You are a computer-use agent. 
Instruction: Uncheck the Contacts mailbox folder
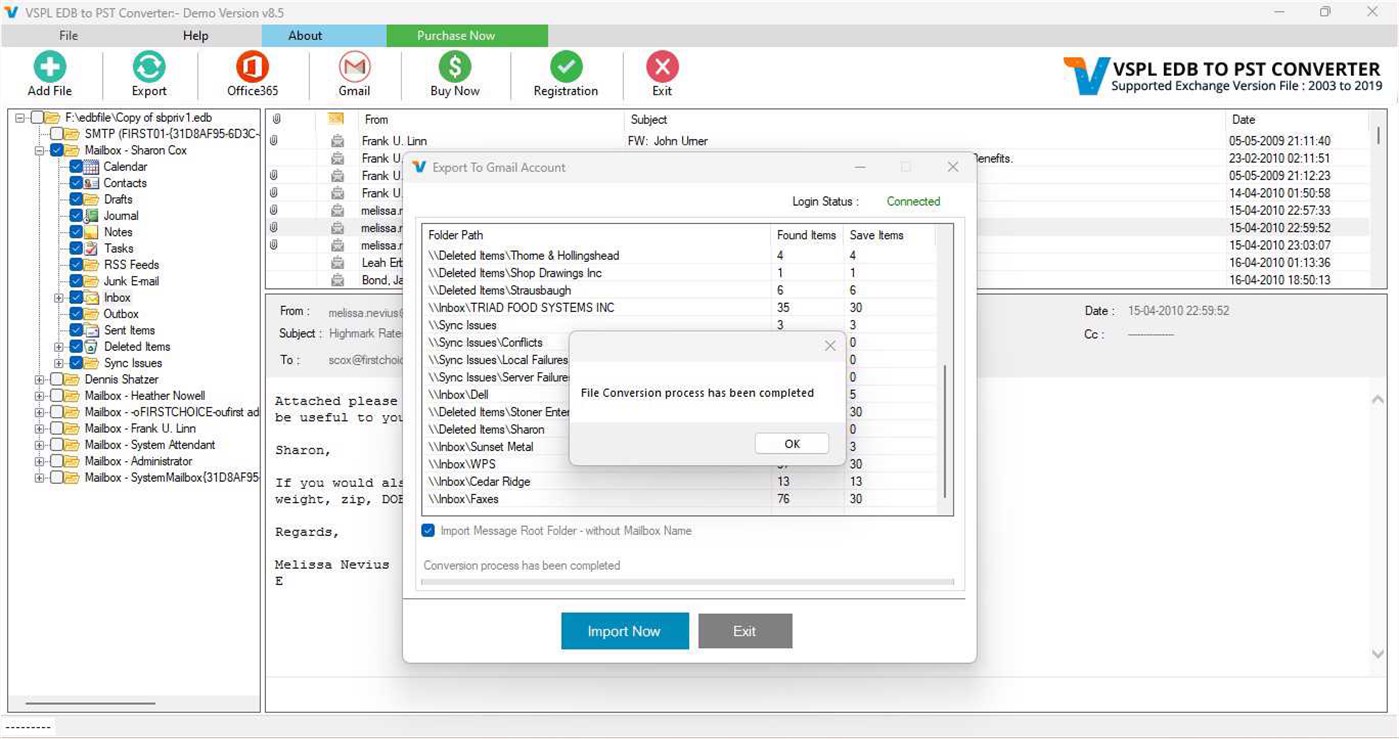(x=76, y=182)
